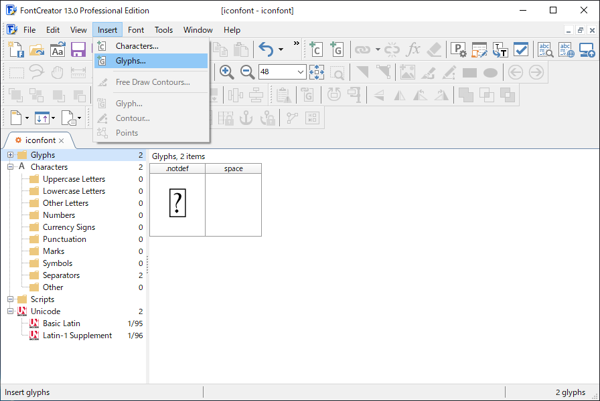
Task: Collapse the Unicode tree node
Action: (x=10, y=311)
